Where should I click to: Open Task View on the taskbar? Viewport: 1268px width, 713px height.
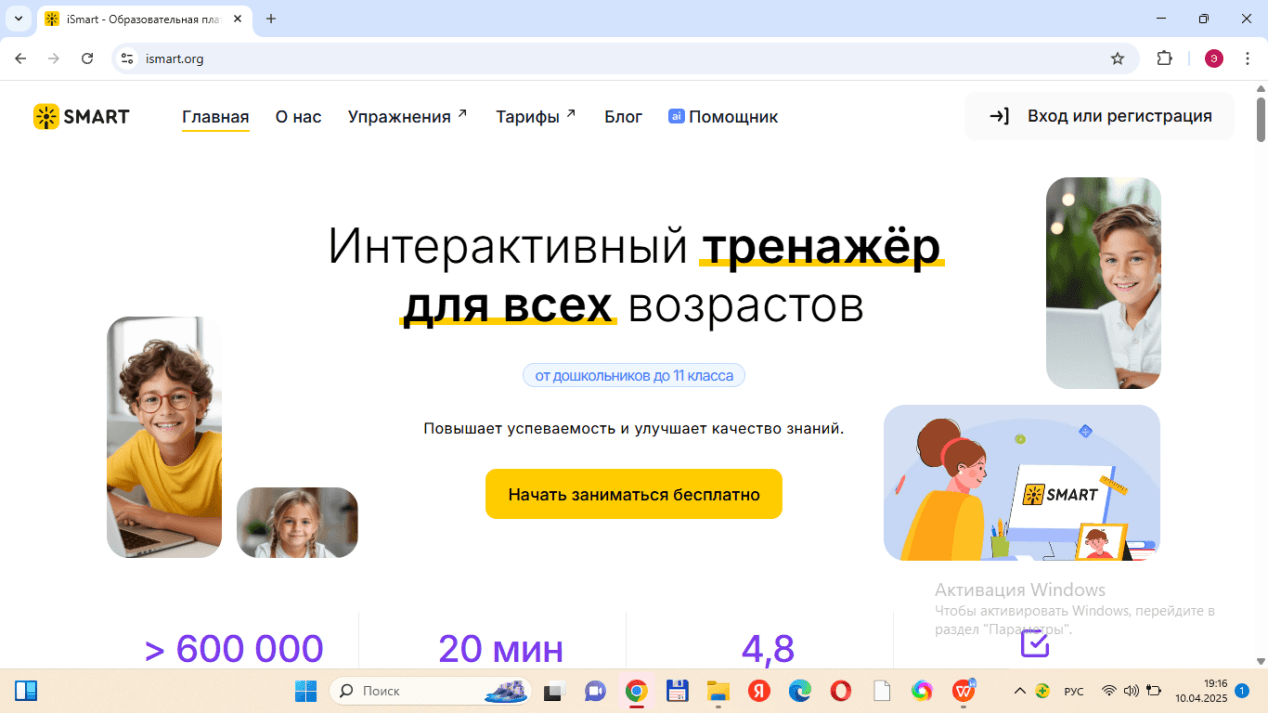(x=553, y=691)
